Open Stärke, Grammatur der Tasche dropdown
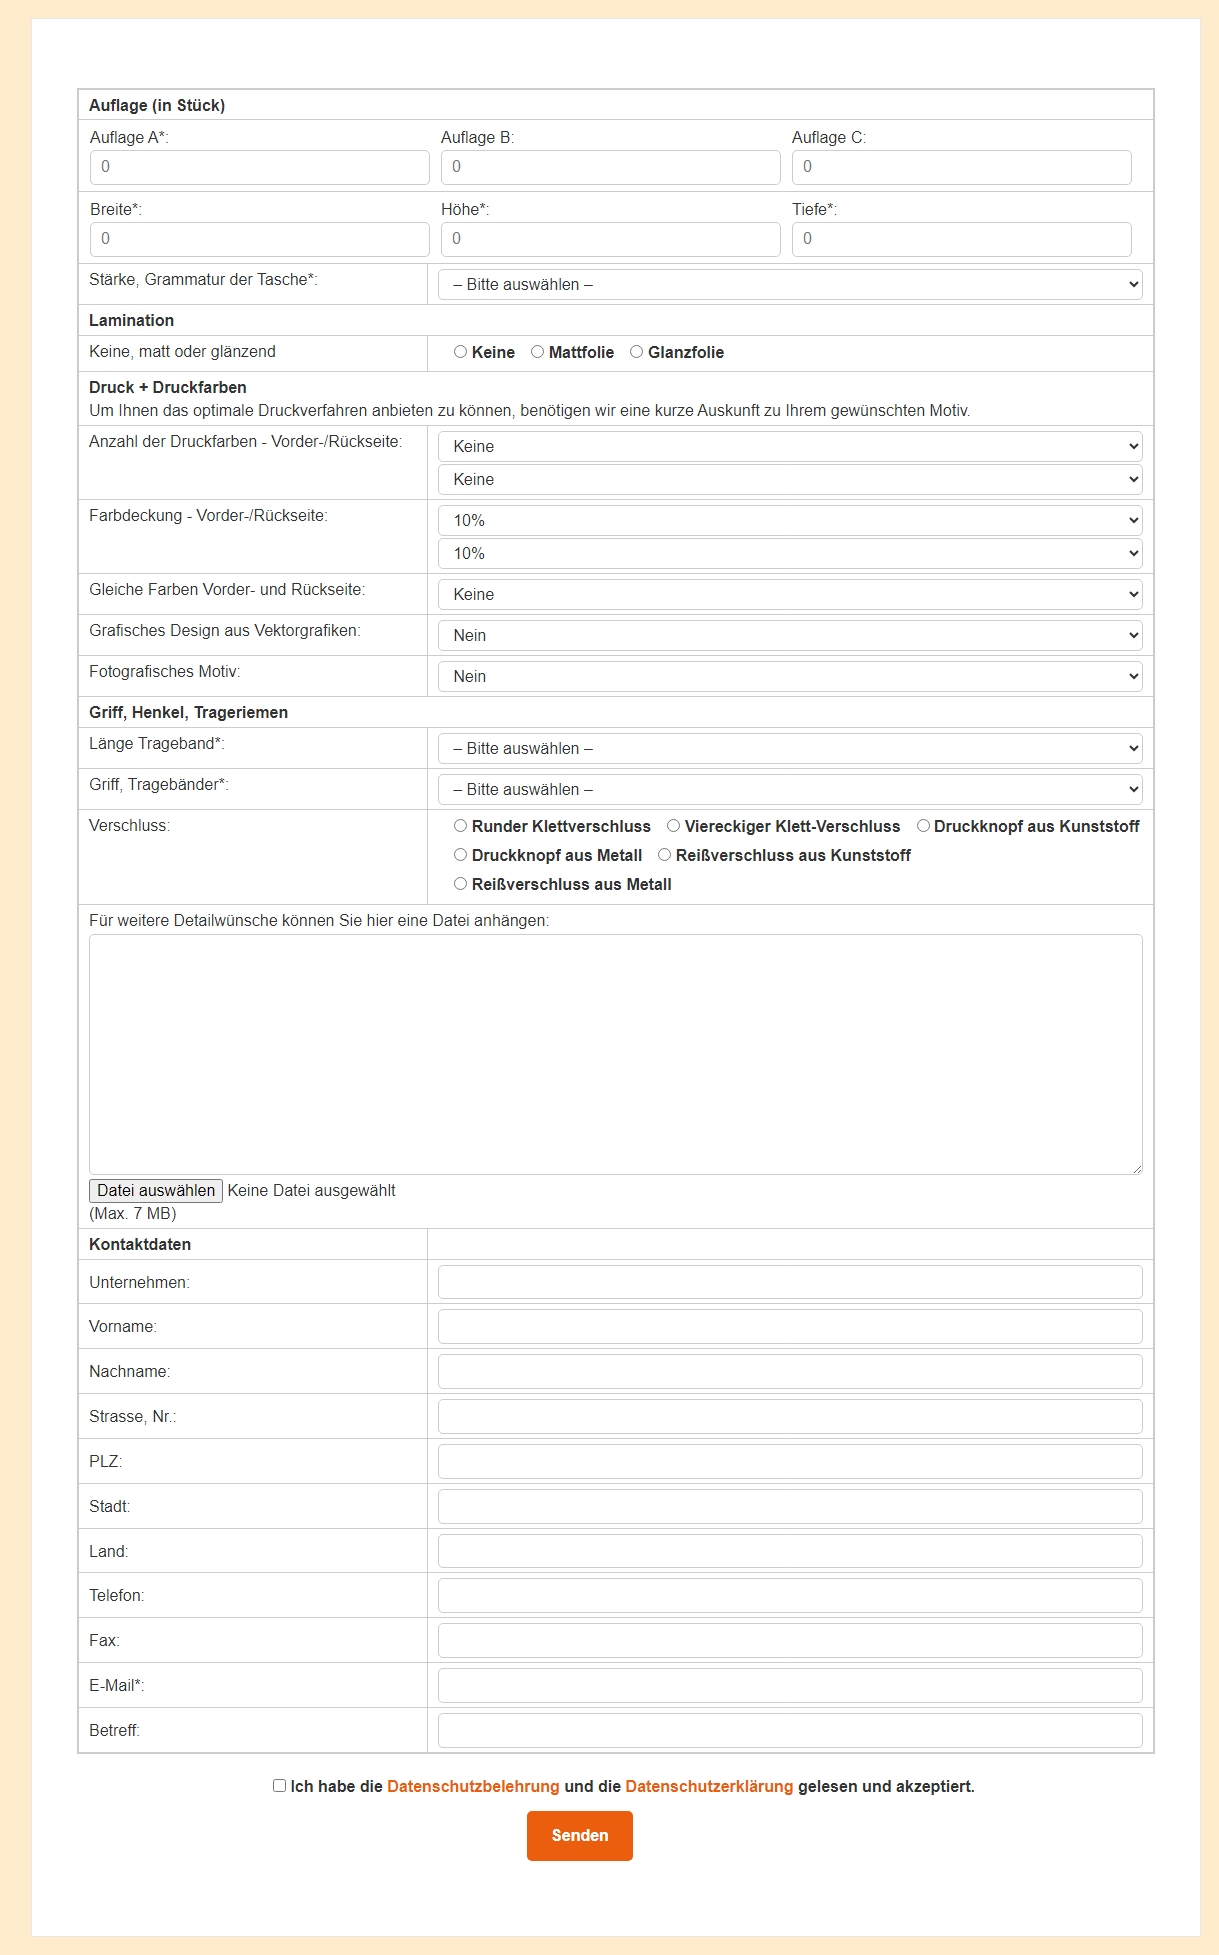This screenshot has height=1955, width=1219. point(790,284)
